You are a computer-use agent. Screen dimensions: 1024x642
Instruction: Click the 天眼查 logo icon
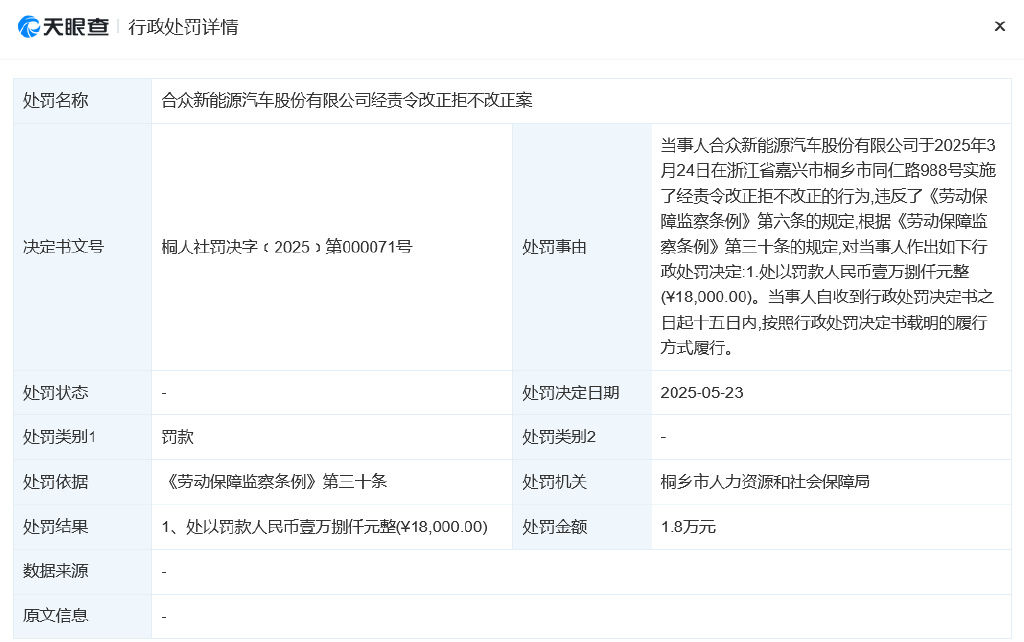[29, 27]
